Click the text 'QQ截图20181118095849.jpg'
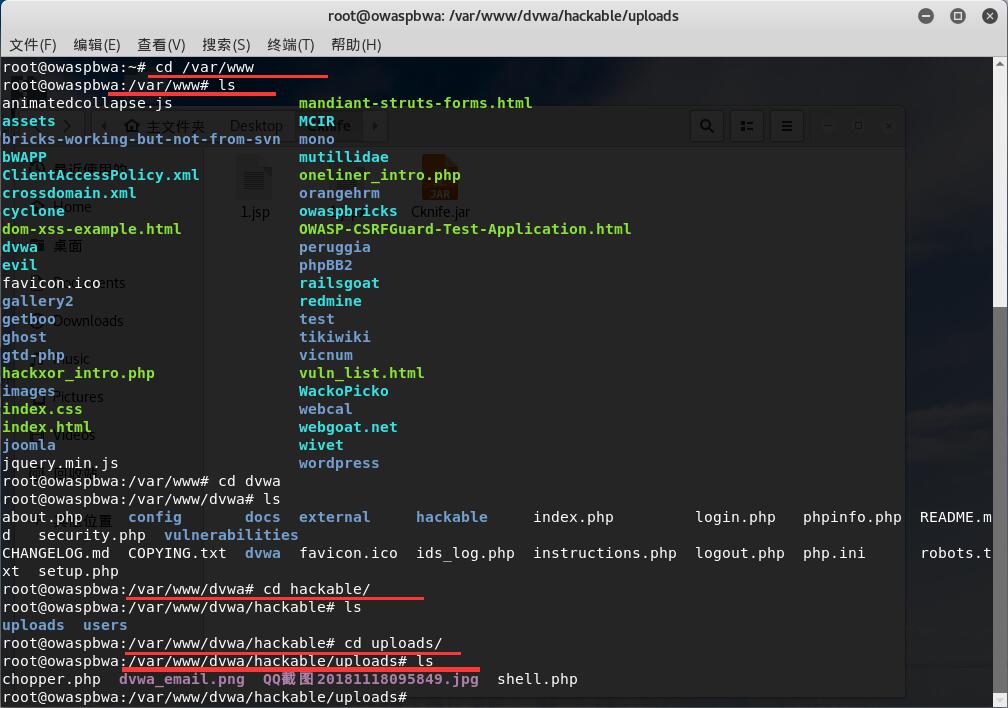Screen dimensions: 1008x708 [370, 679]
